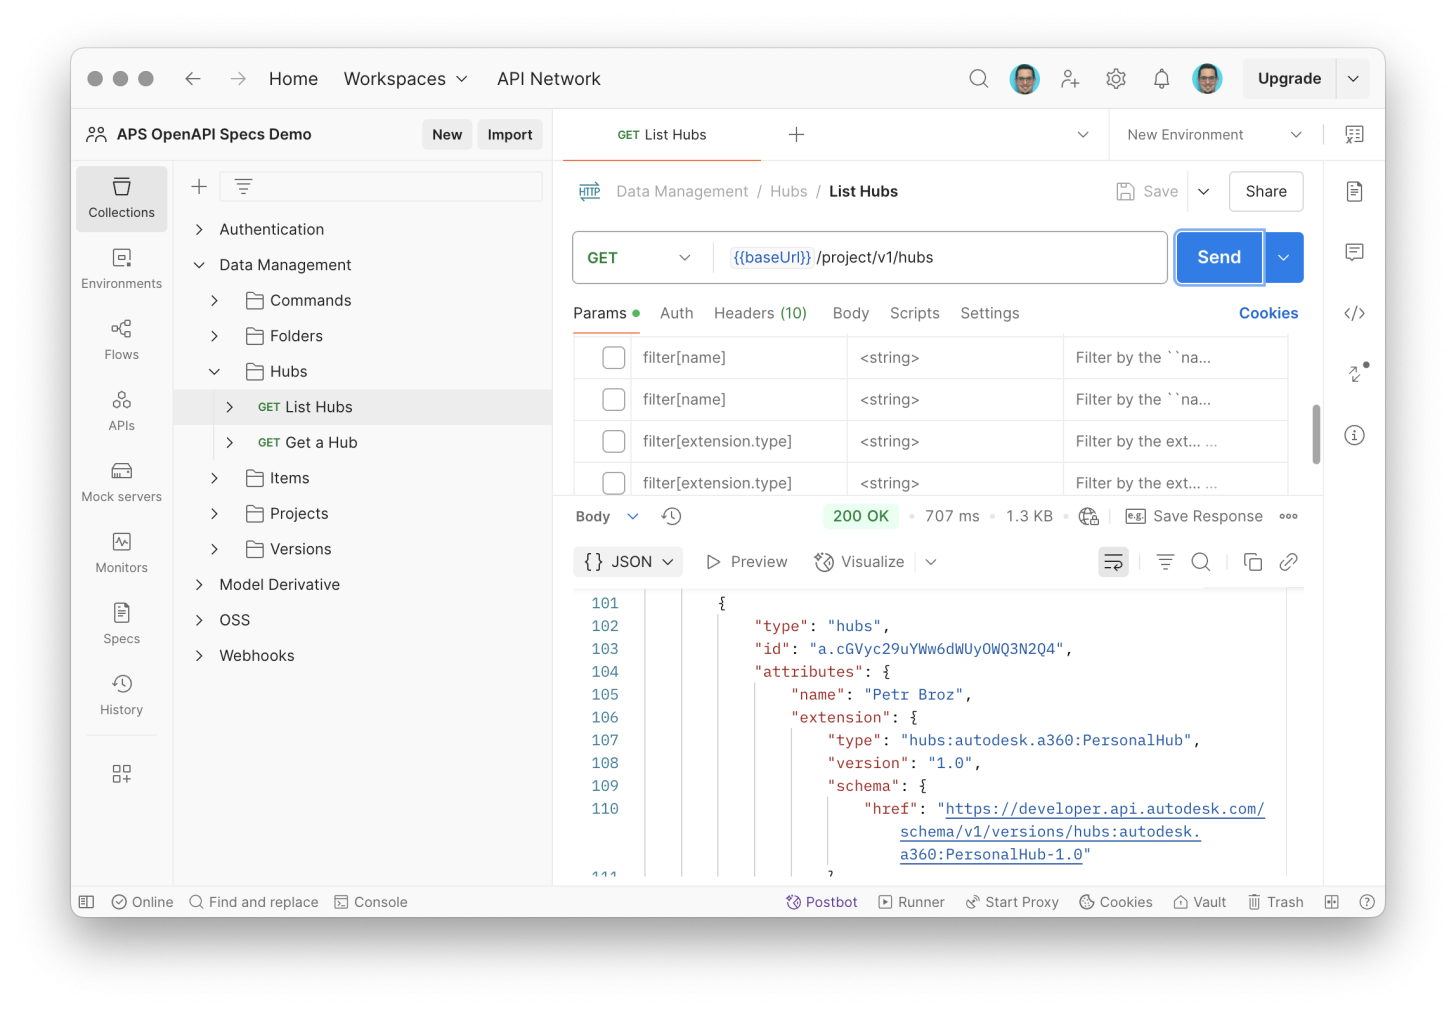1456x1011 pixels.
Task: Search within the response body
Action: [x=1201, y=562]
